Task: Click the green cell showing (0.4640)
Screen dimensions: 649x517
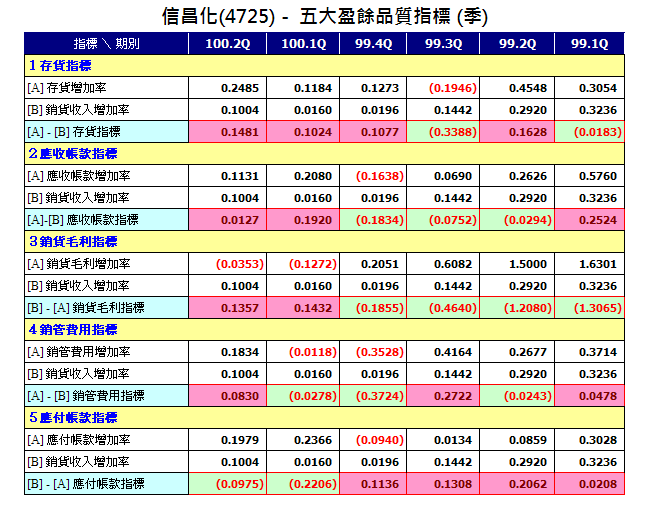Action: click(x=443, y=308)
